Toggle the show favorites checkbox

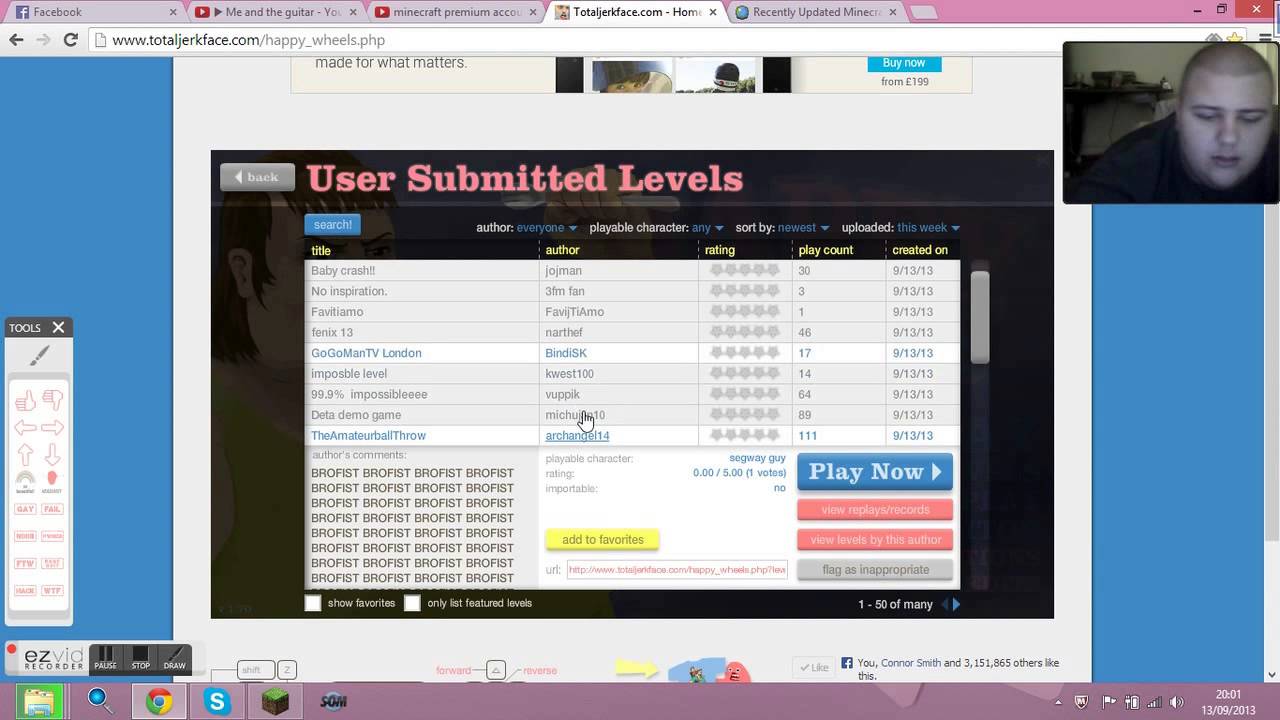313,603
